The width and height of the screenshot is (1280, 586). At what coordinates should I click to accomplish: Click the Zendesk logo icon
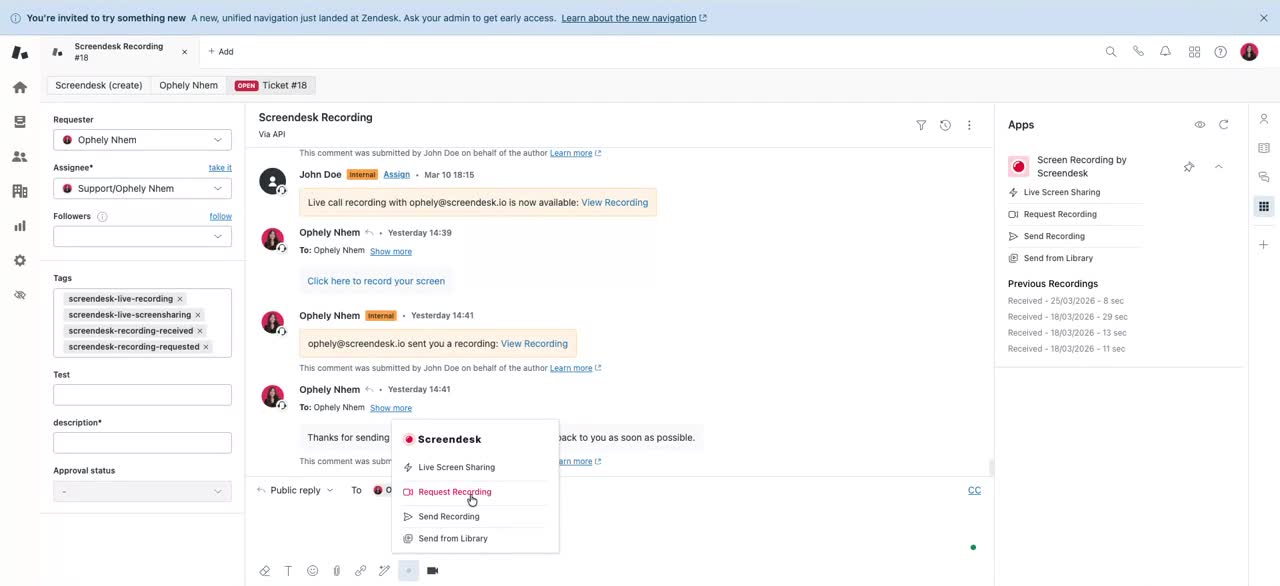(20, 52)
